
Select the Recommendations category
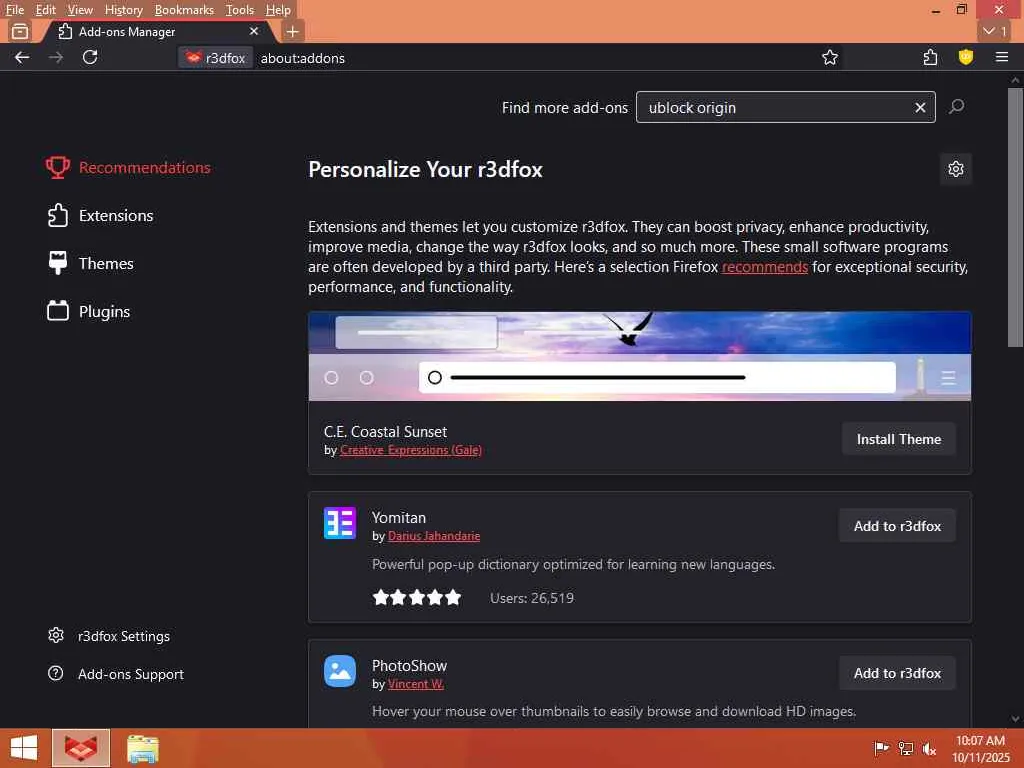coord(128,168)
